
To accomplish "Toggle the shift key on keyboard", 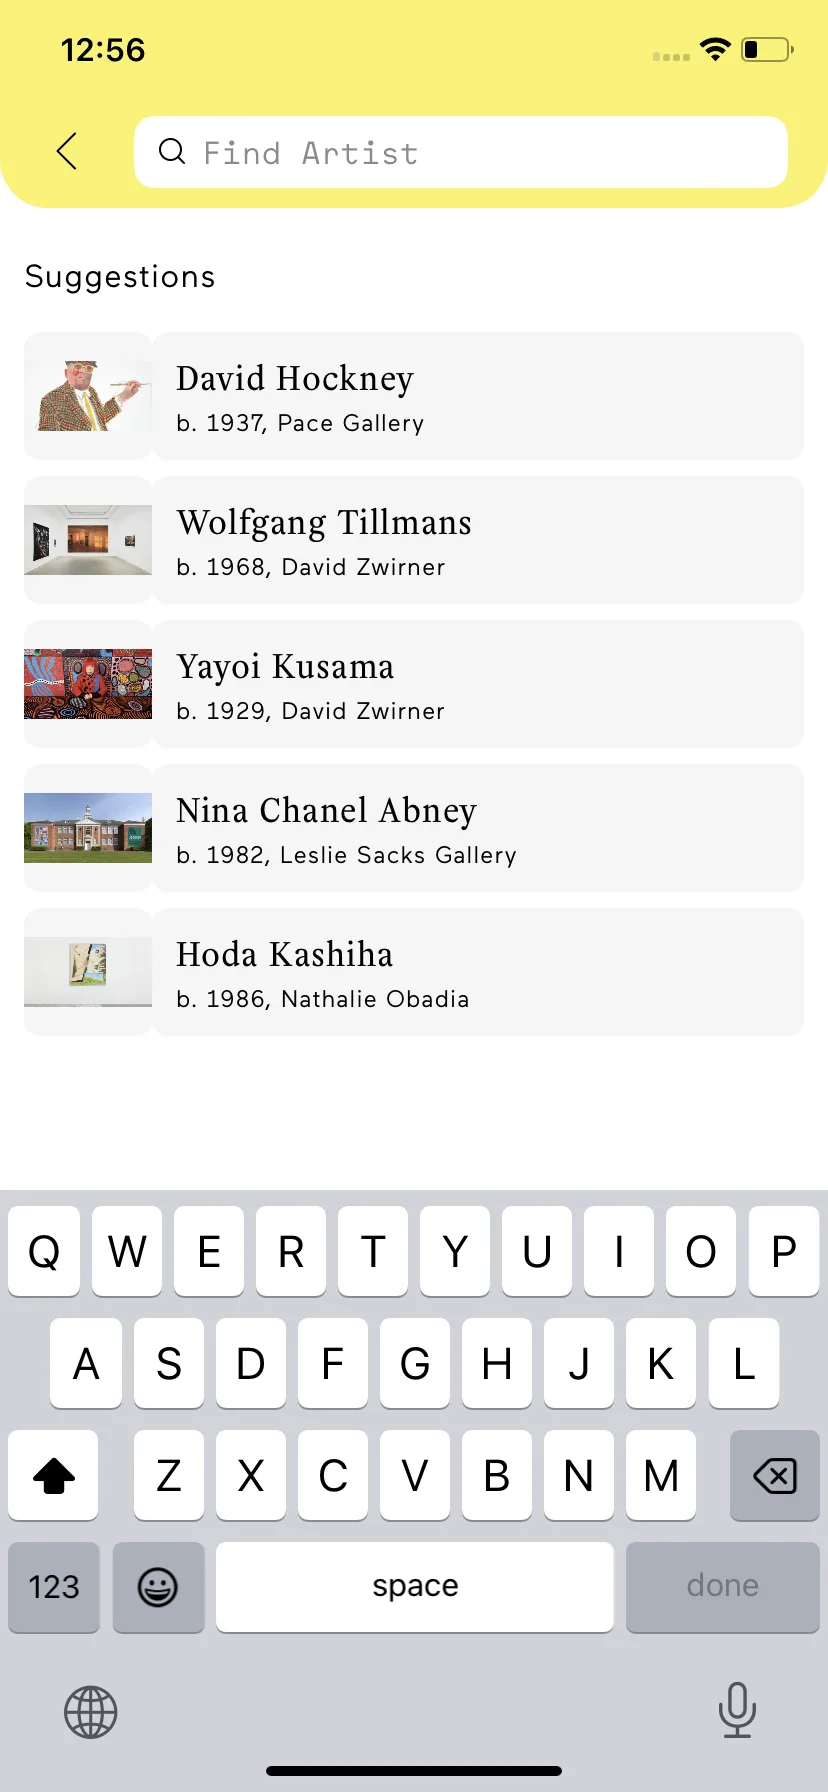I will [x=54, y=1475].
